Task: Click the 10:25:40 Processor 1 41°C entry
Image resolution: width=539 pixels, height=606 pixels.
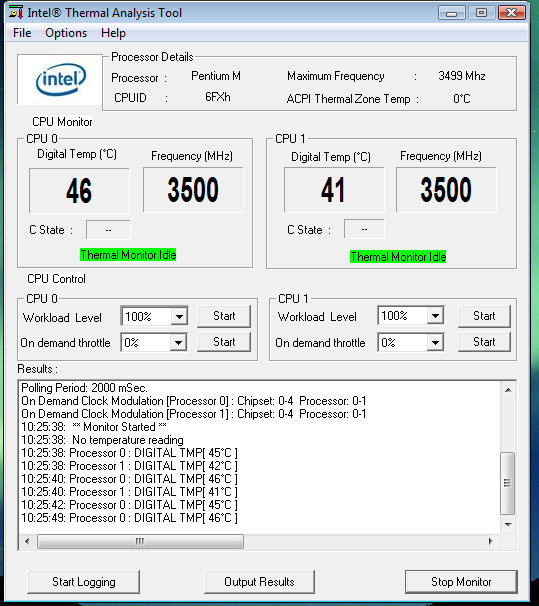Action: 129,492
